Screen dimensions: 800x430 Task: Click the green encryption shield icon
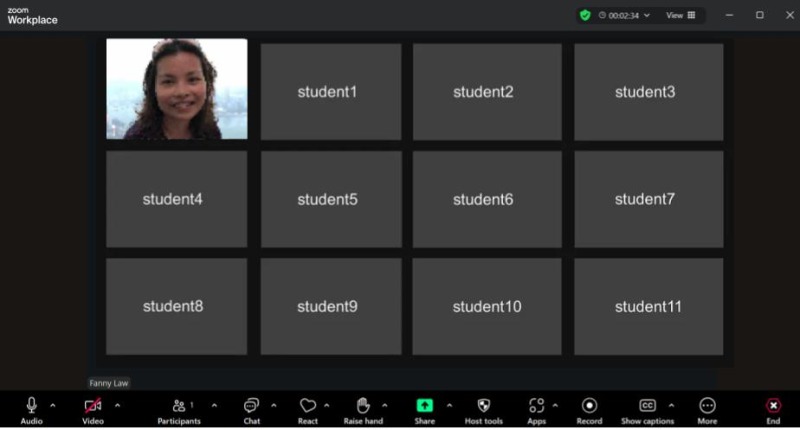(585, 15)
